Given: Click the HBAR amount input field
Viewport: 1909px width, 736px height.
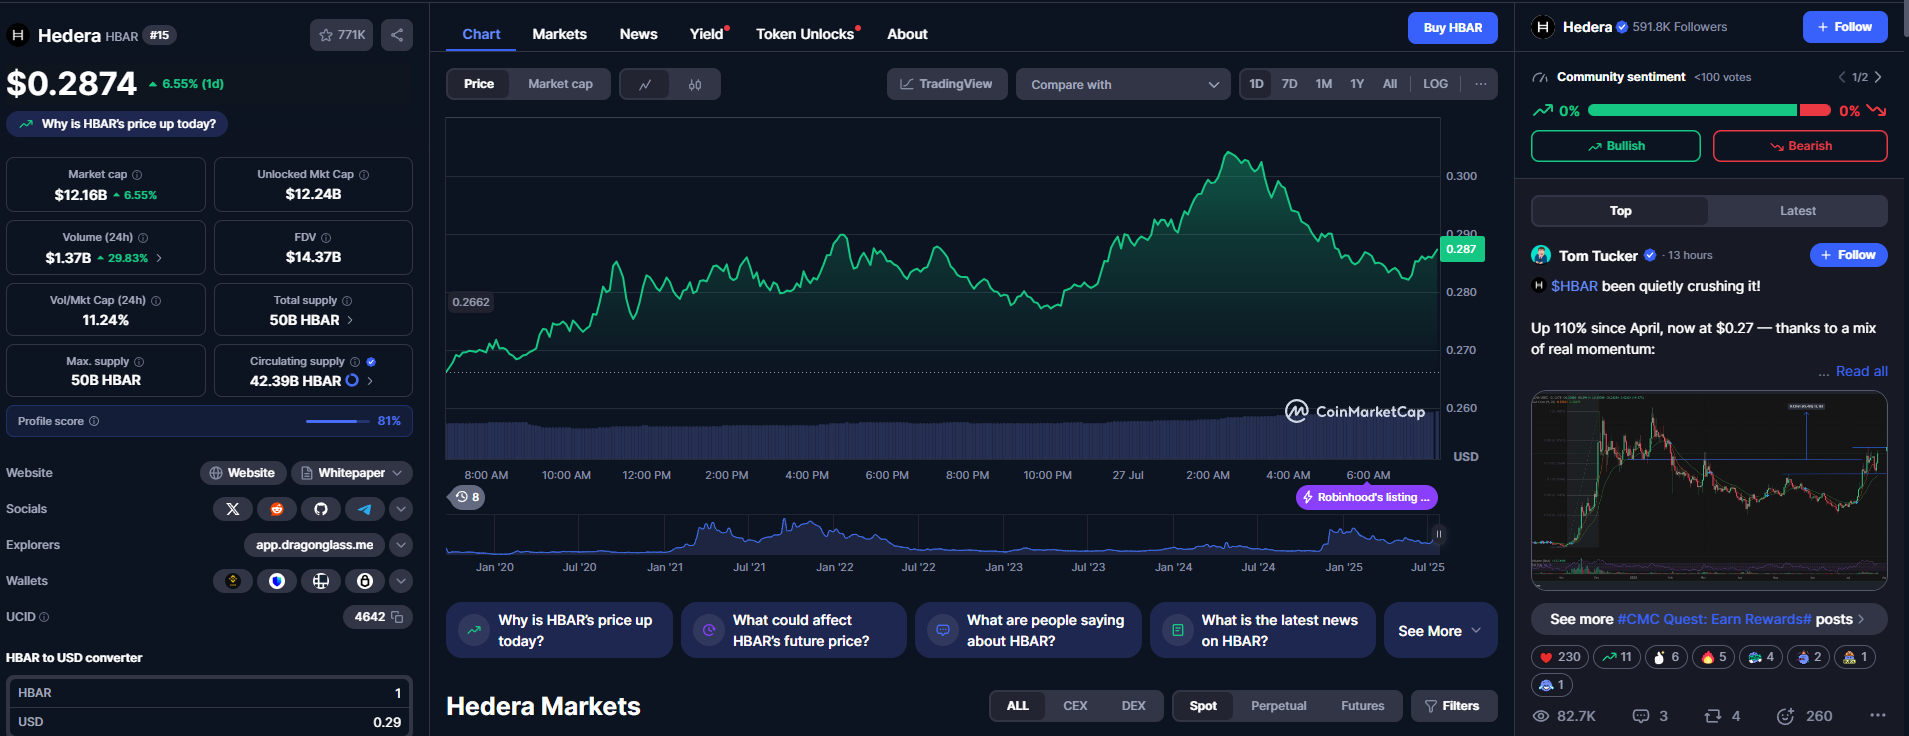Looking at the screenshot, I should [x=209, y=693].
